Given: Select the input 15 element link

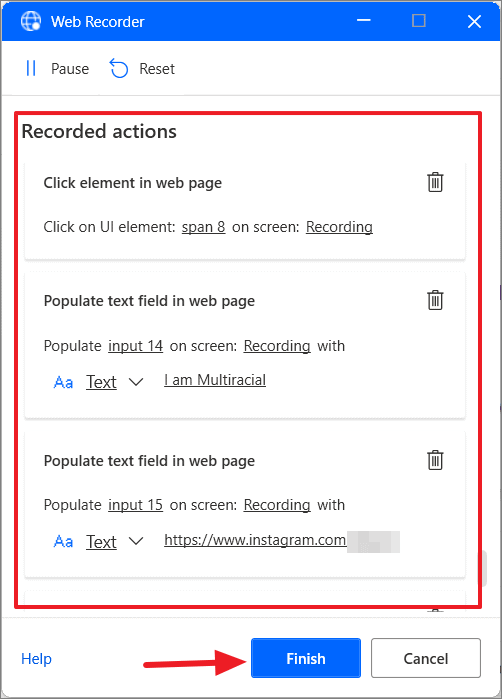Looking at the screenshot, I should [x=136, y=505].
